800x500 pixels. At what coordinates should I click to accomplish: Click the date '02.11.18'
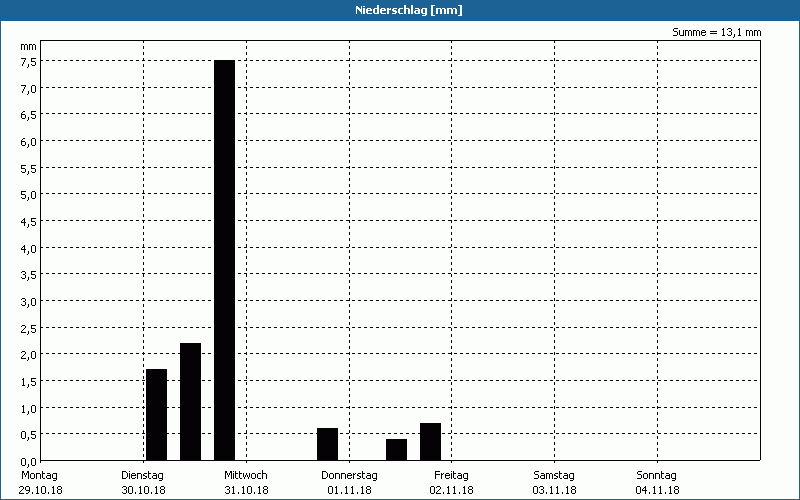[x=452, y=491]
